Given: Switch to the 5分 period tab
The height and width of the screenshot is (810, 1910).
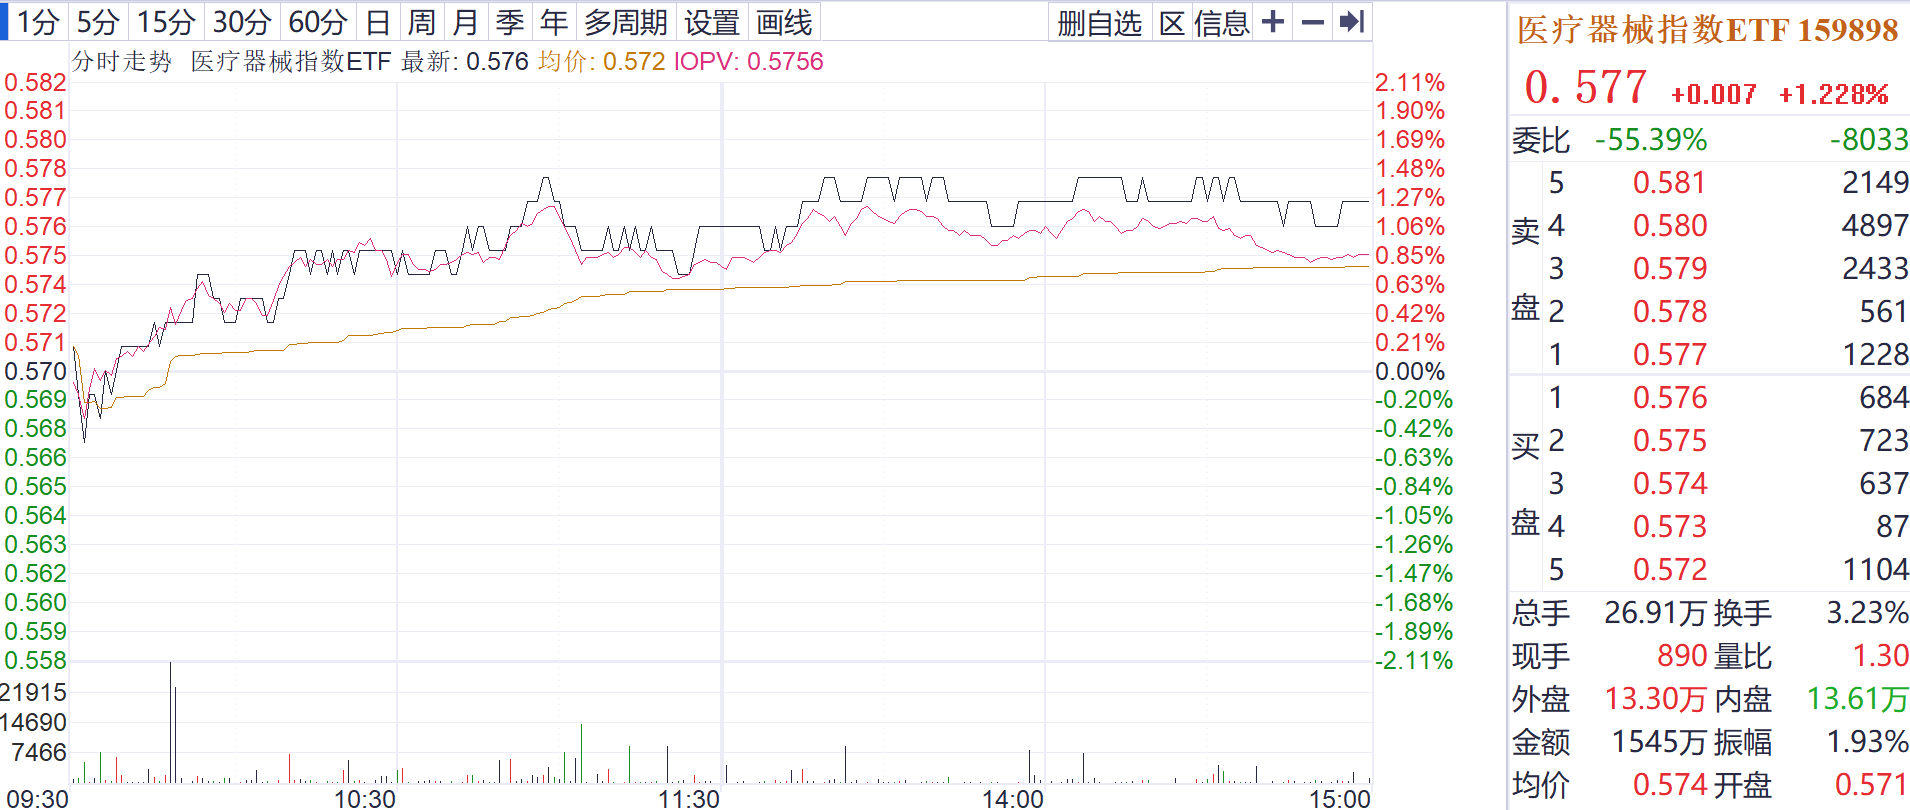Looking at the screenshot, I should coord(98,22).
